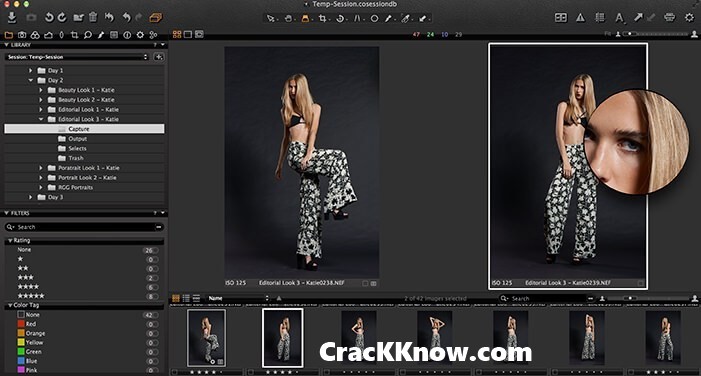
Task: Expand the Day 1 folder
Action: point(30,71)
